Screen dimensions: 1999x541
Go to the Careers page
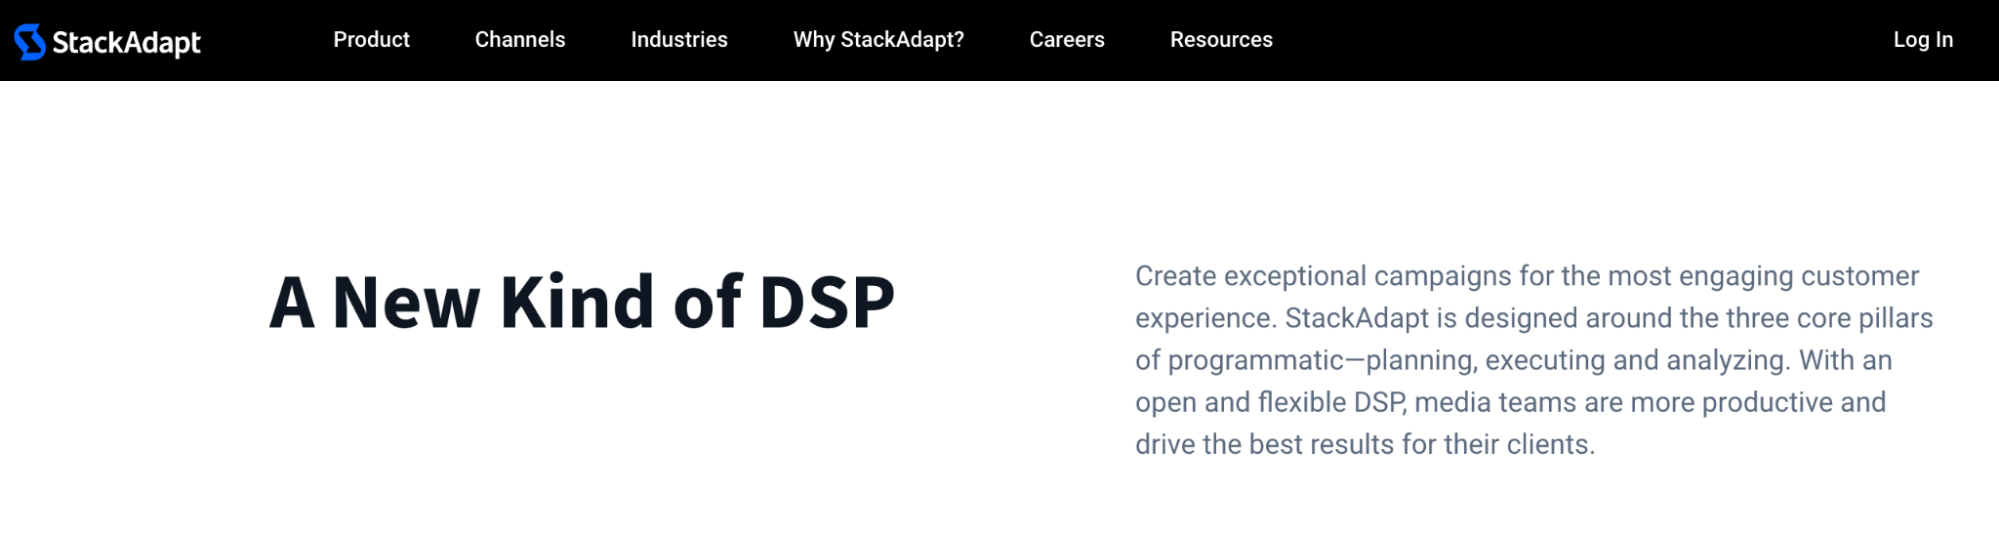coord(1067,40)
